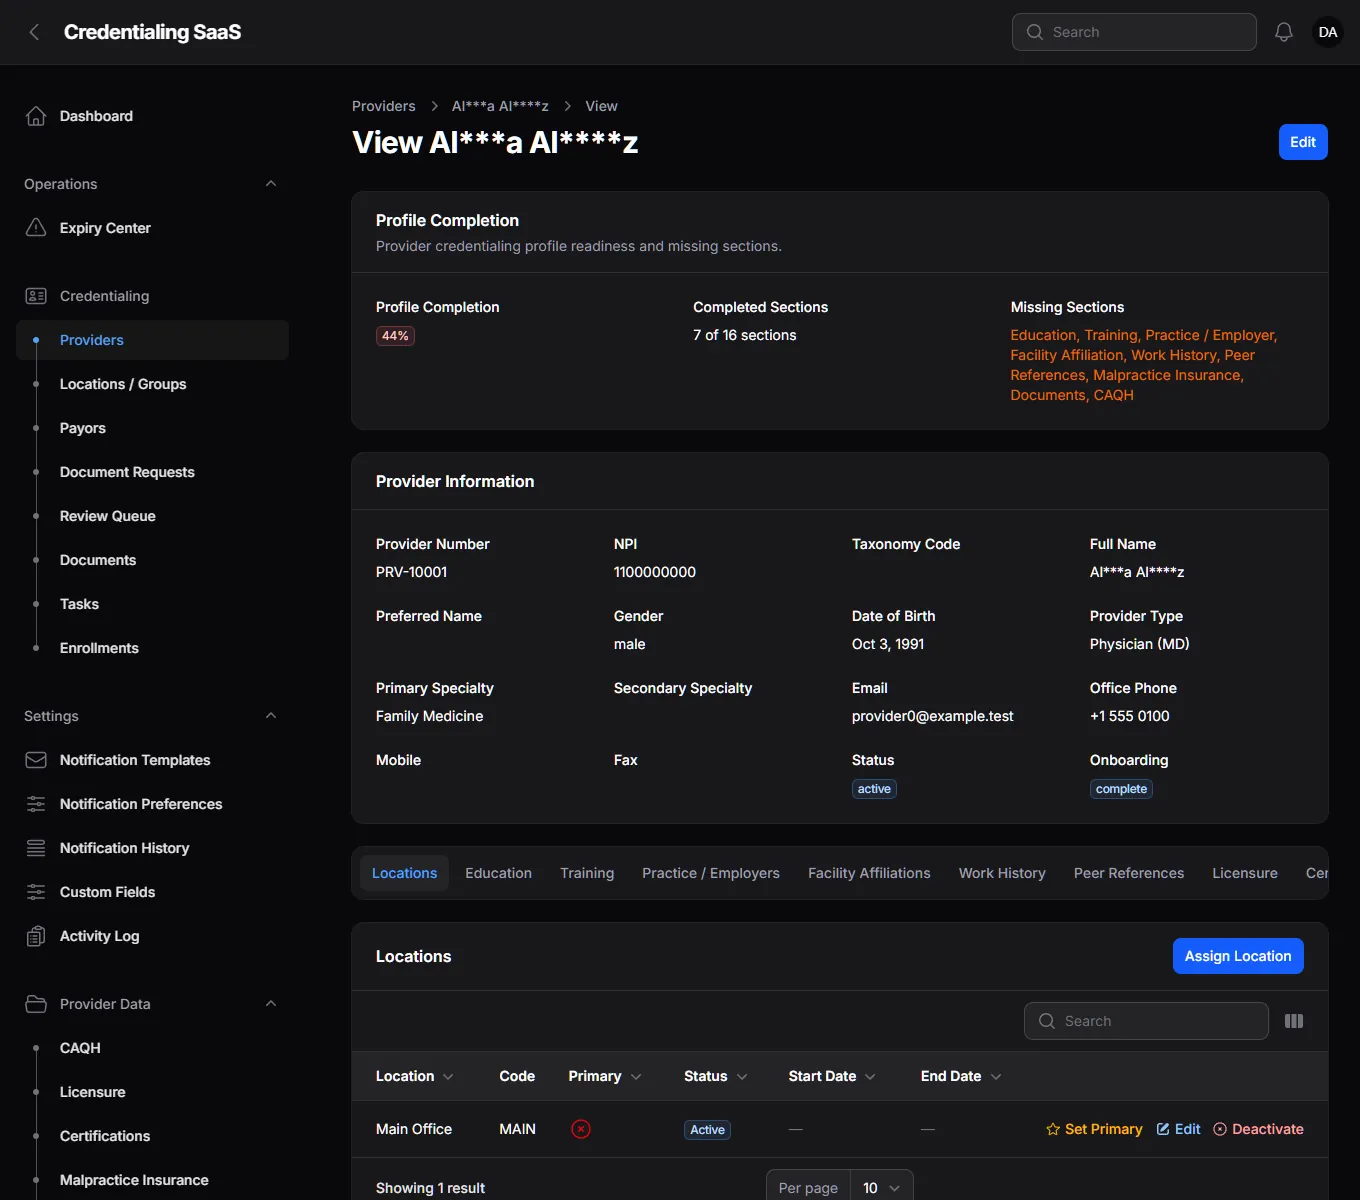The width and height of the screenshot is (1360, 1200).
Task: Click the Activity Log clipboard icon
Action: 36,936
